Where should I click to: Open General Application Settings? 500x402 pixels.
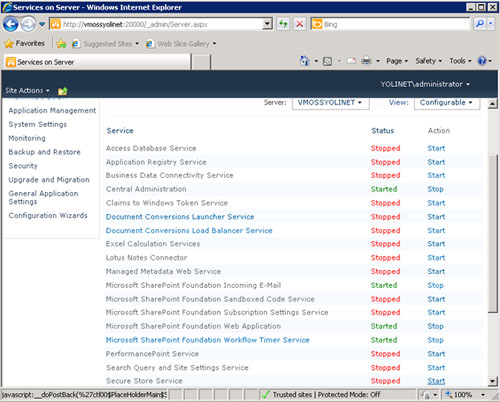pyautogui.click(x=43, y=197)
